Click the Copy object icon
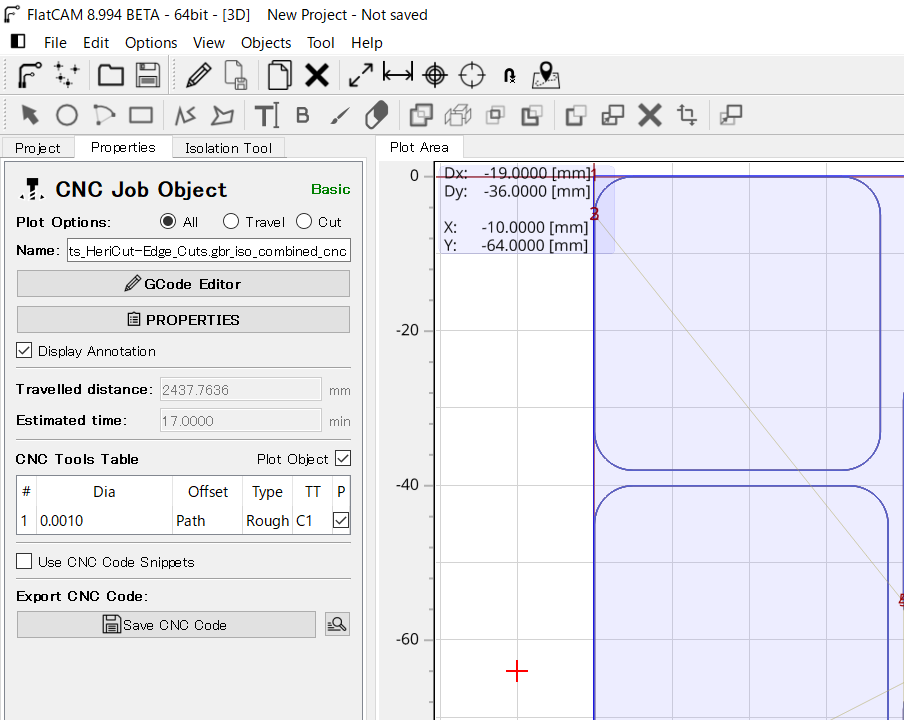This screenshot has width=904, height=720. [280, 75]
